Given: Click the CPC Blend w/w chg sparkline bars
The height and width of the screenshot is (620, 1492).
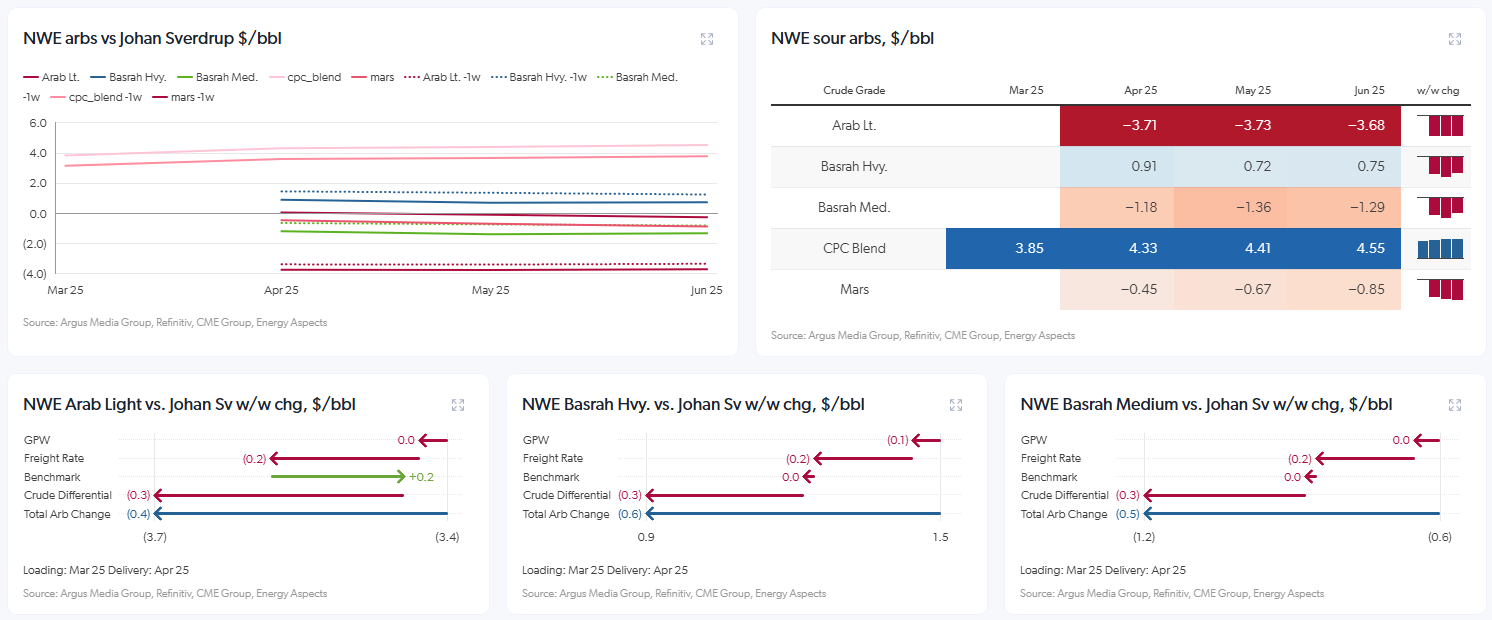Looking at the screenshot, I should tap(1440, 249).
